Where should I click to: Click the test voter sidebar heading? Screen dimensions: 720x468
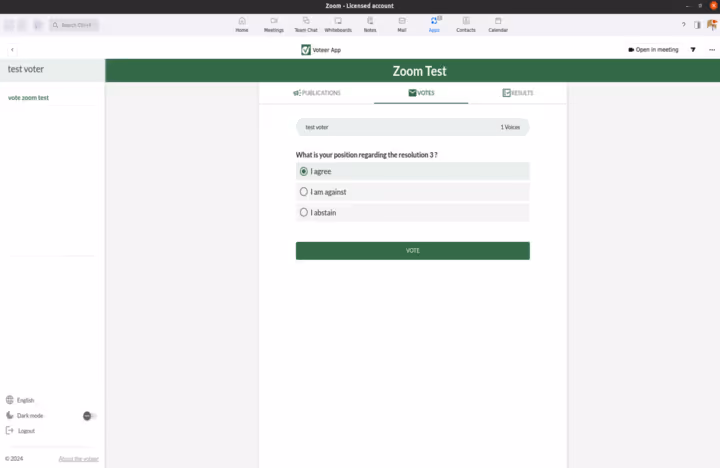pyautogui.click(x=26, y=69)
